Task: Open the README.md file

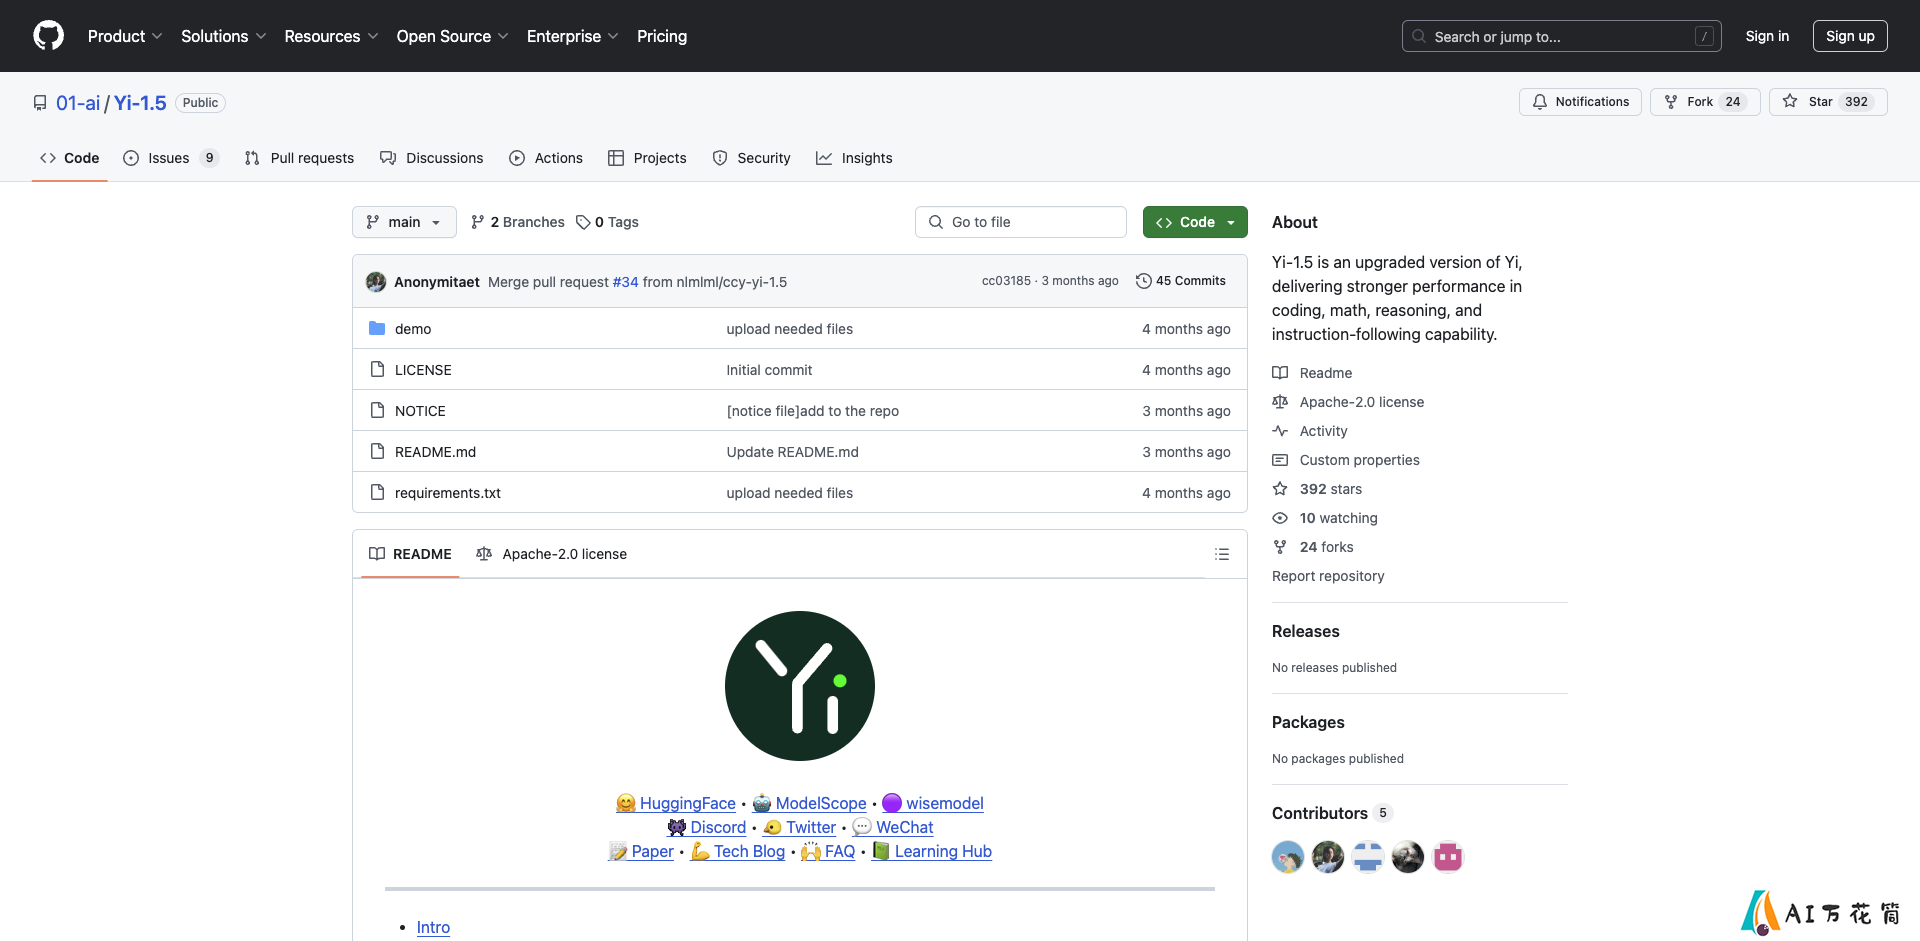Action: pyautogui.click(x=435, y=452)
